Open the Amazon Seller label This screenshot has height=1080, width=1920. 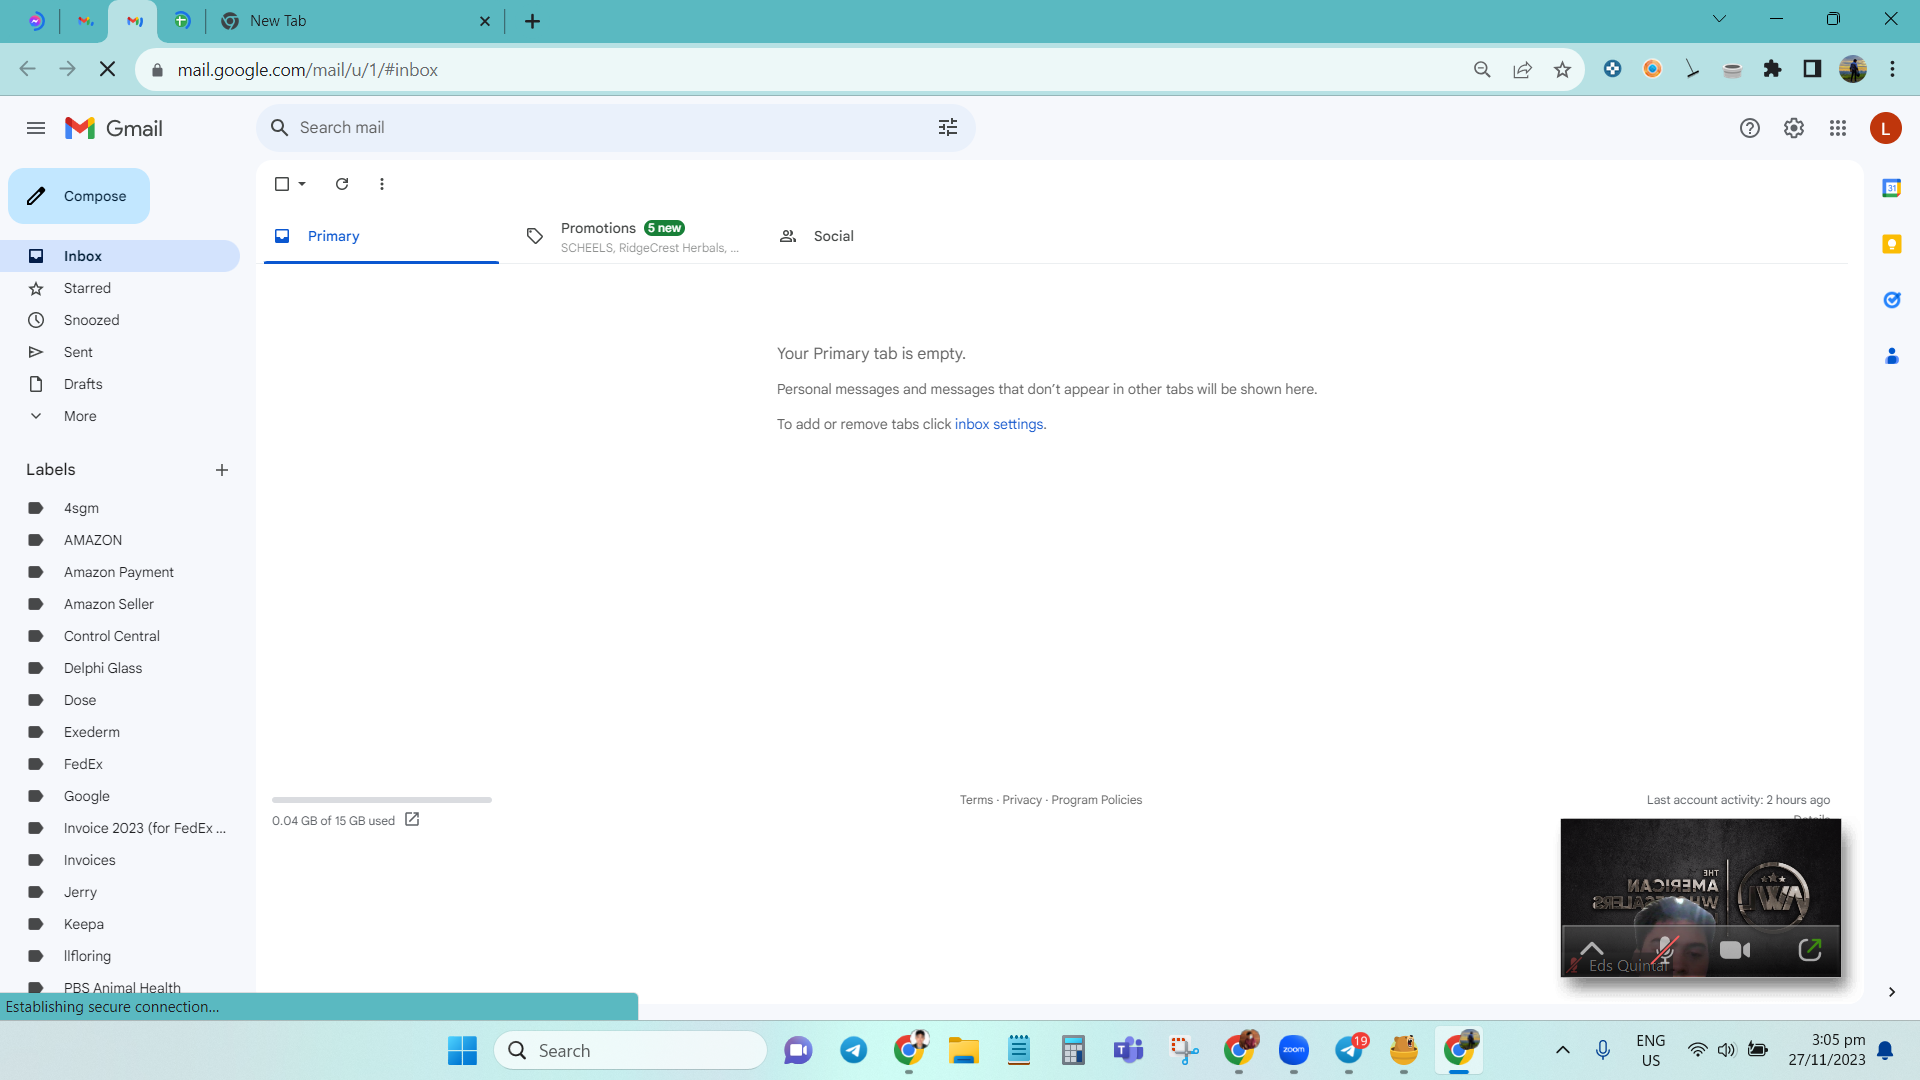(120, 604)
